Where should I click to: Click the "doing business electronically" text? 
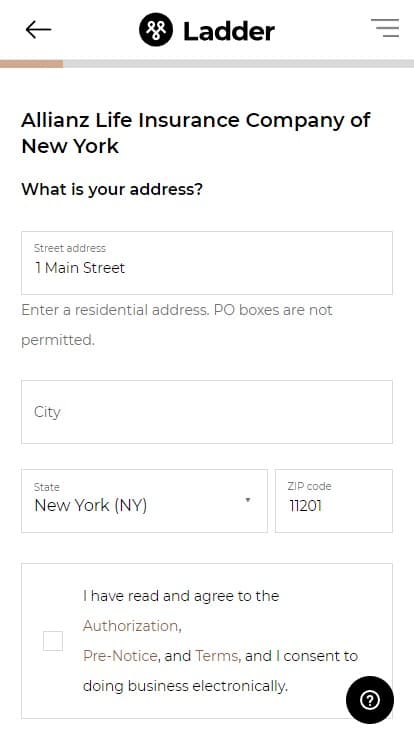click(x=185, y=686)
